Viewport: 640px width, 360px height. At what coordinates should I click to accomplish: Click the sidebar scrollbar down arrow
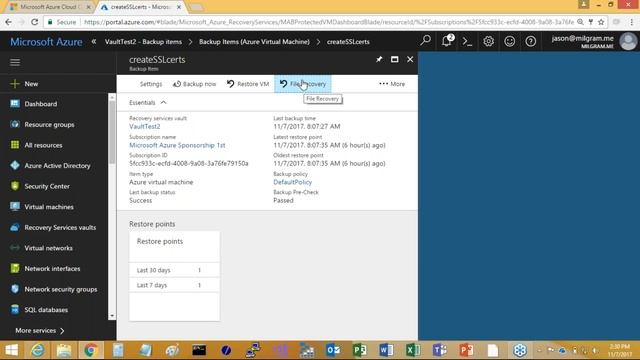[112, 316]
